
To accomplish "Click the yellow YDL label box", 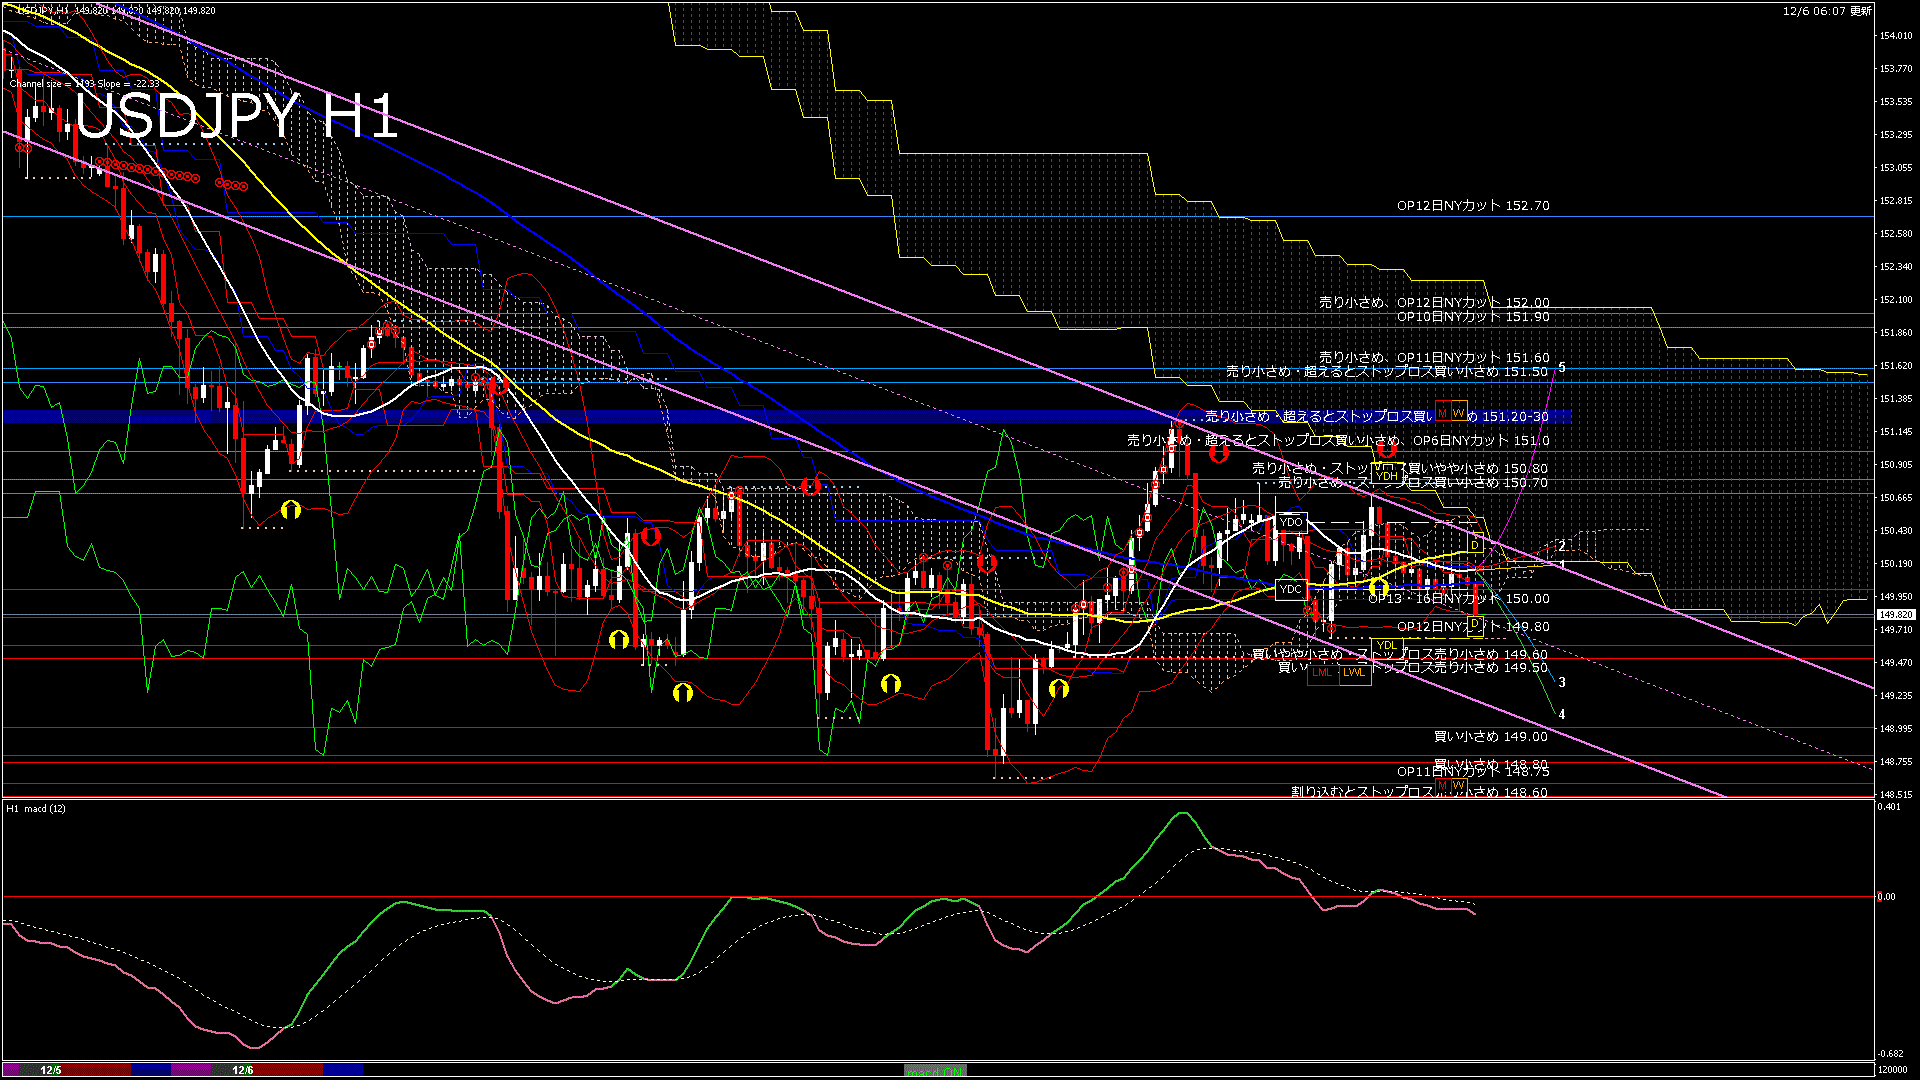I will (x=1386, y=645).
